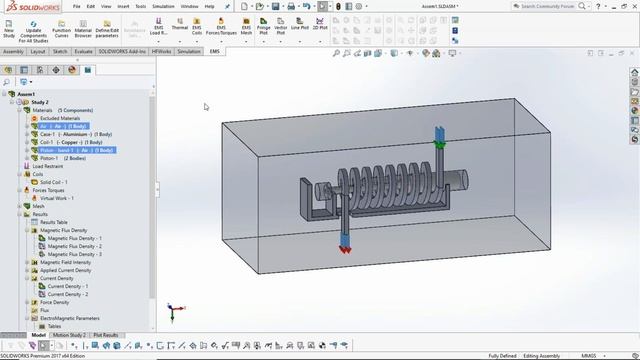Select the Study 2 tree item
Screen dimensions: 640x360
(40, 102)
